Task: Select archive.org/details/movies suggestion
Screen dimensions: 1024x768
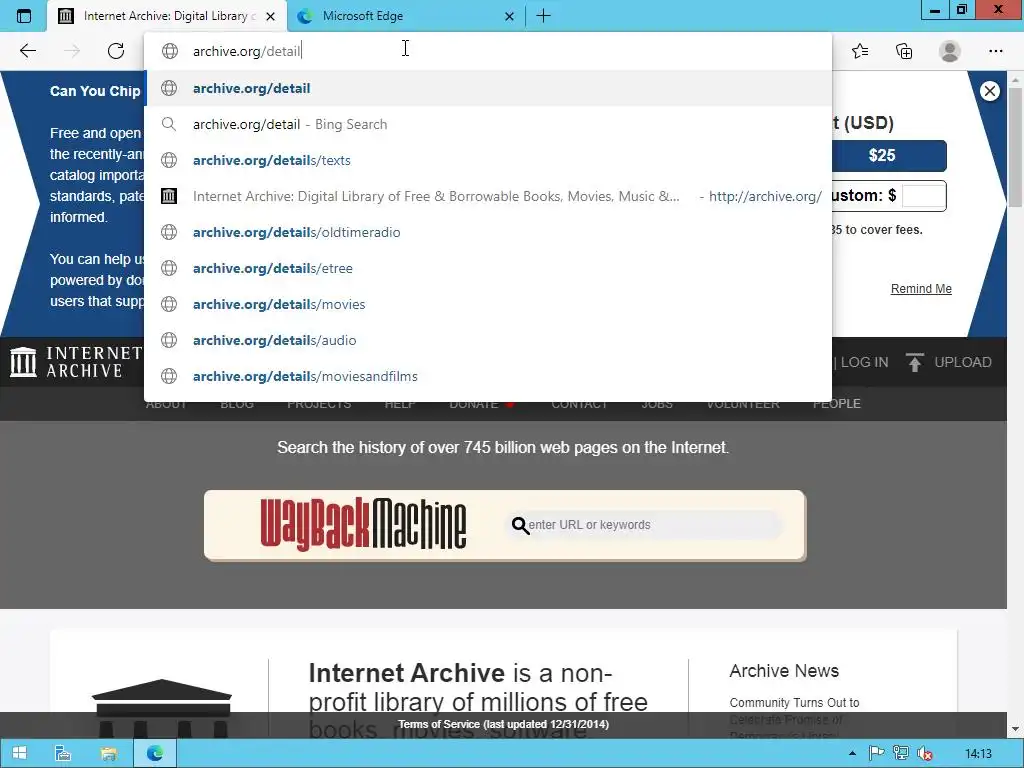Action: coord(488,304)
